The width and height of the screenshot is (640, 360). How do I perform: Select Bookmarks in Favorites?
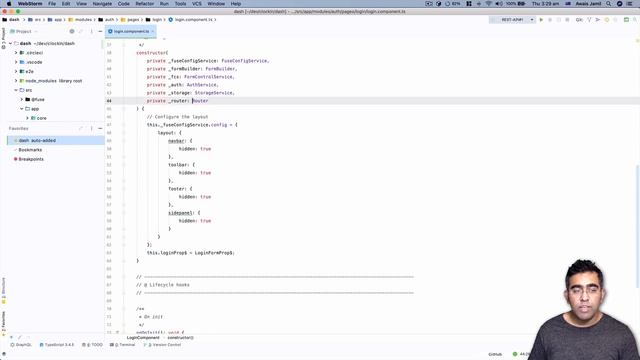coord(30,150)
